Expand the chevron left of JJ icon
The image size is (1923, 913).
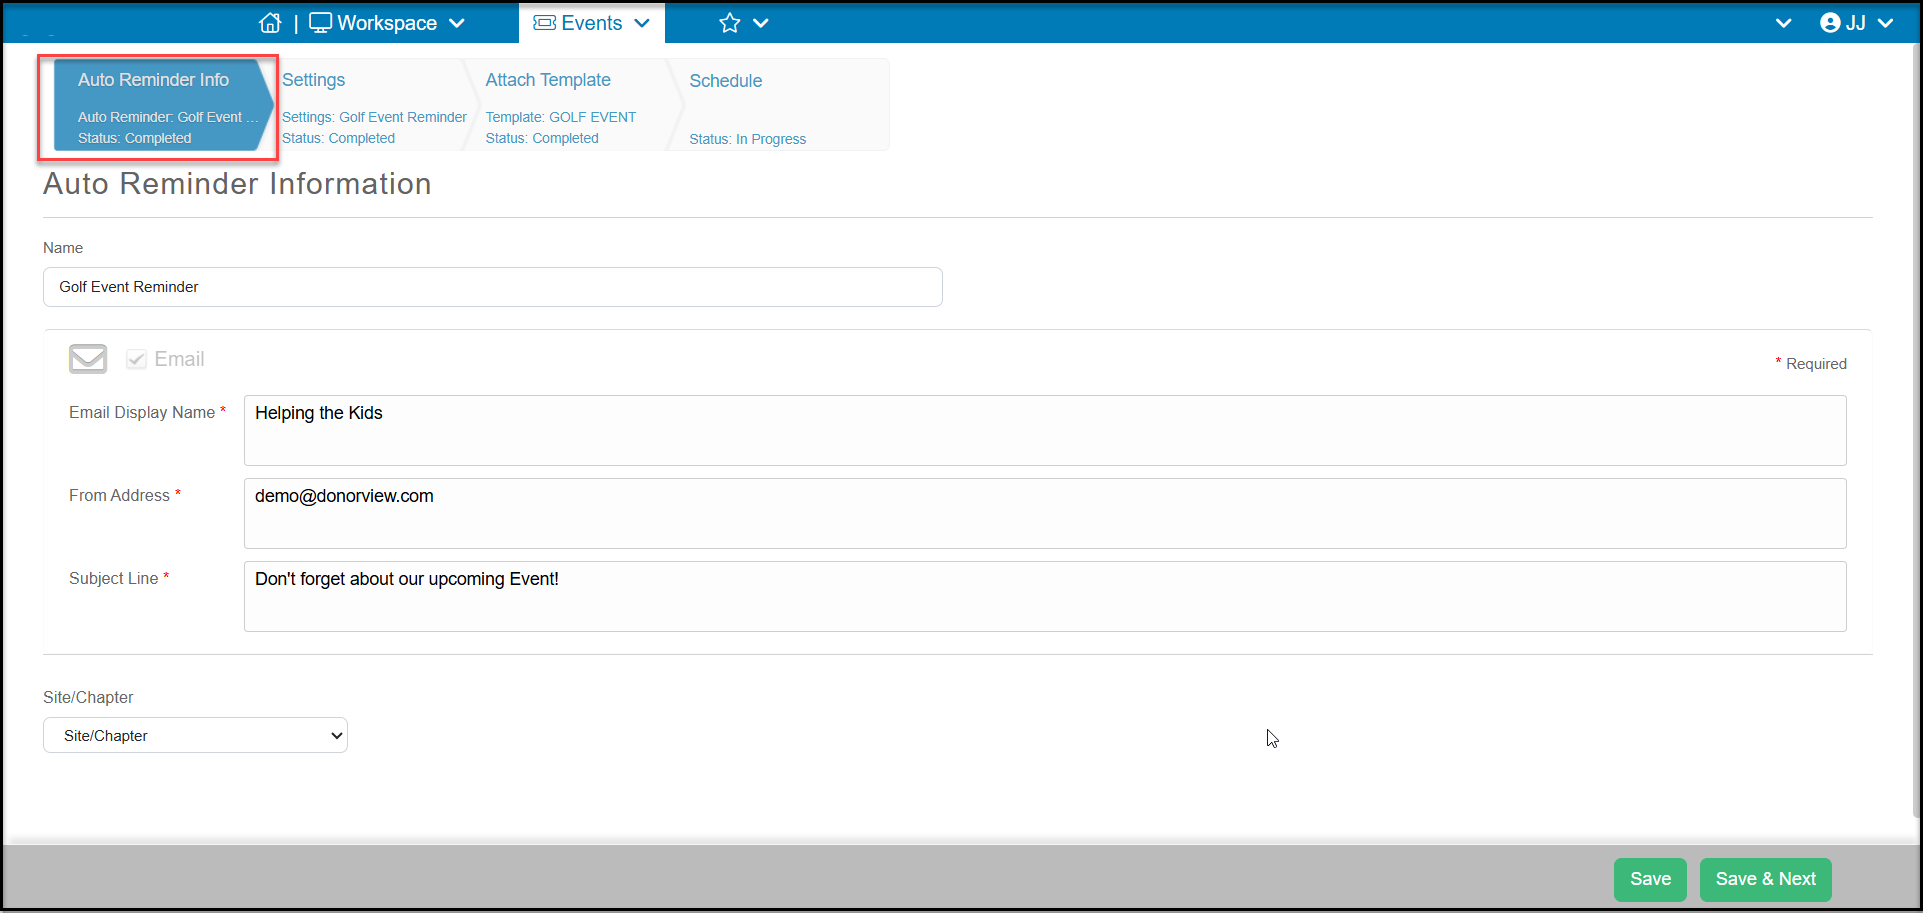1783,23
